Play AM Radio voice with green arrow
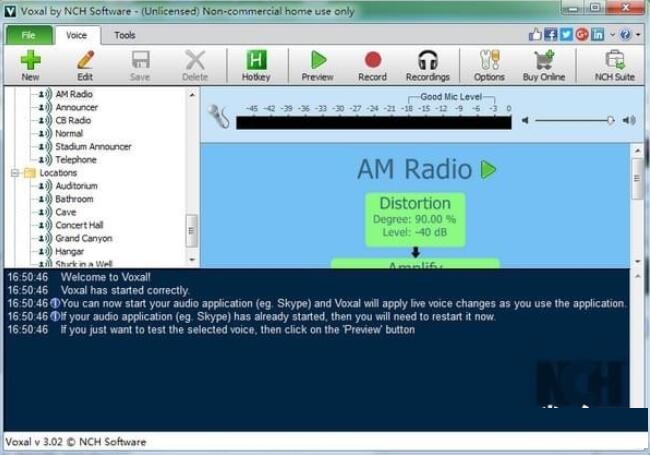 488,170
